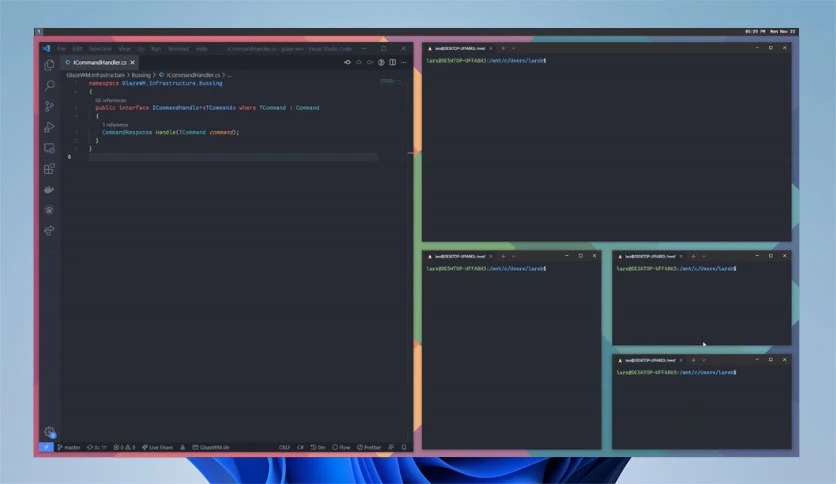The height and width of the screenshot is (484, 836).
Task: Click the master branch status item
Action: 69,447
